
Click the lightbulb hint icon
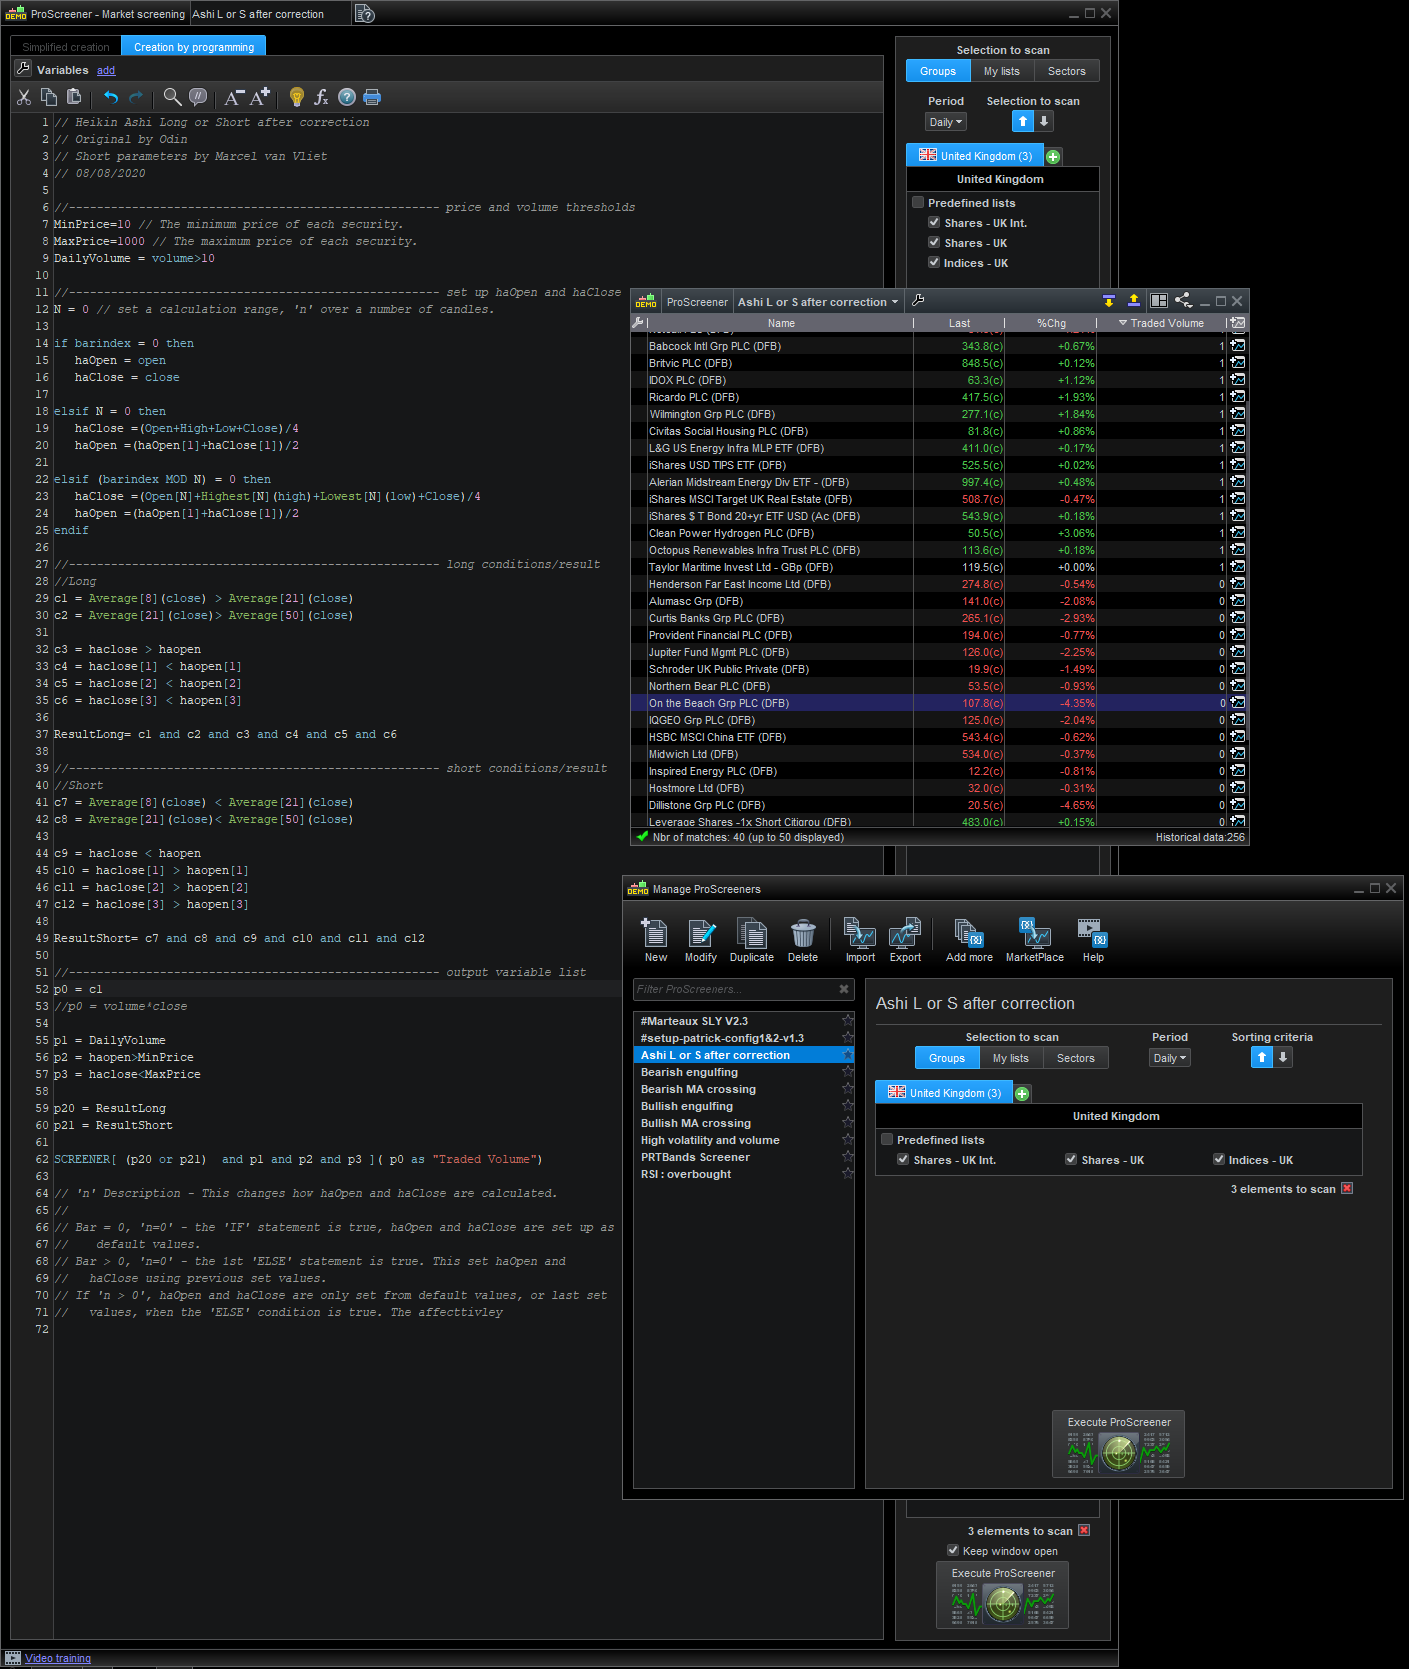[296, 97]
